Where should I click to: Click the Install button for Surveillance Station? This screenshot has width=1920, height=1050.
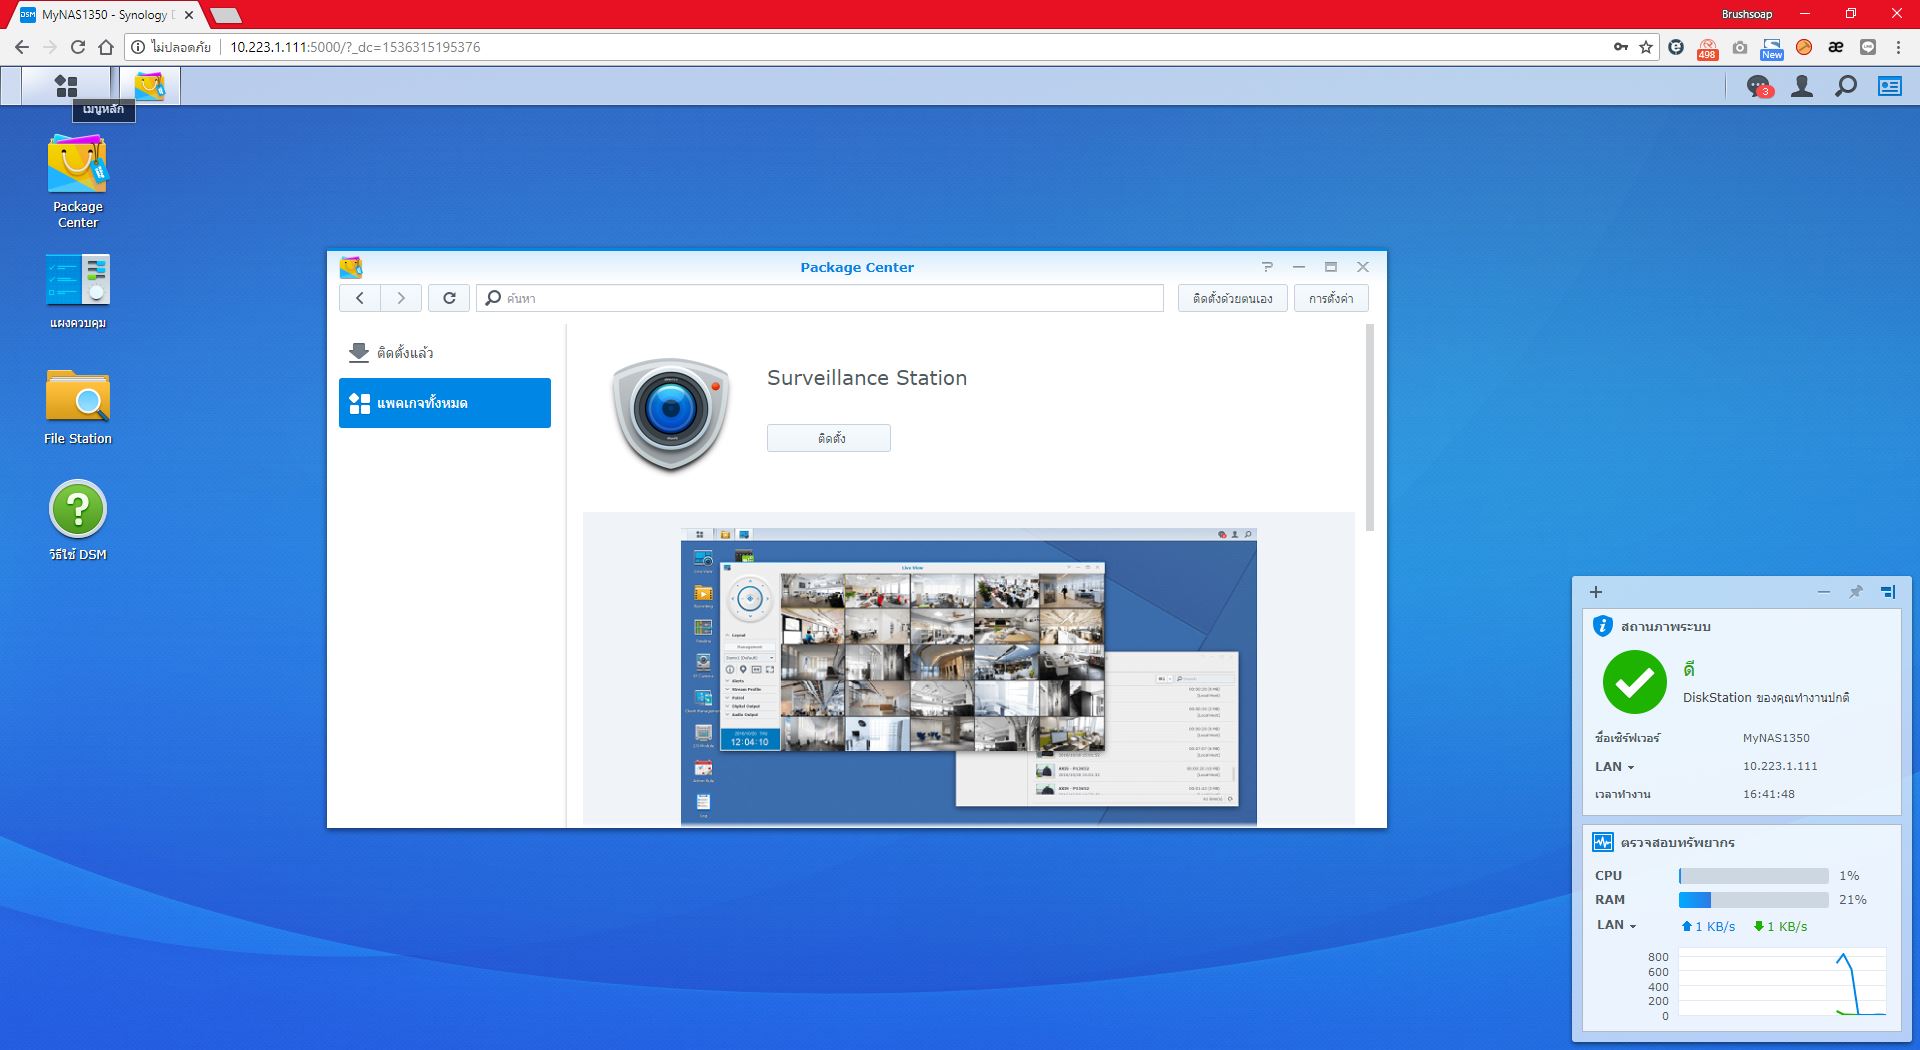point(829,438)
